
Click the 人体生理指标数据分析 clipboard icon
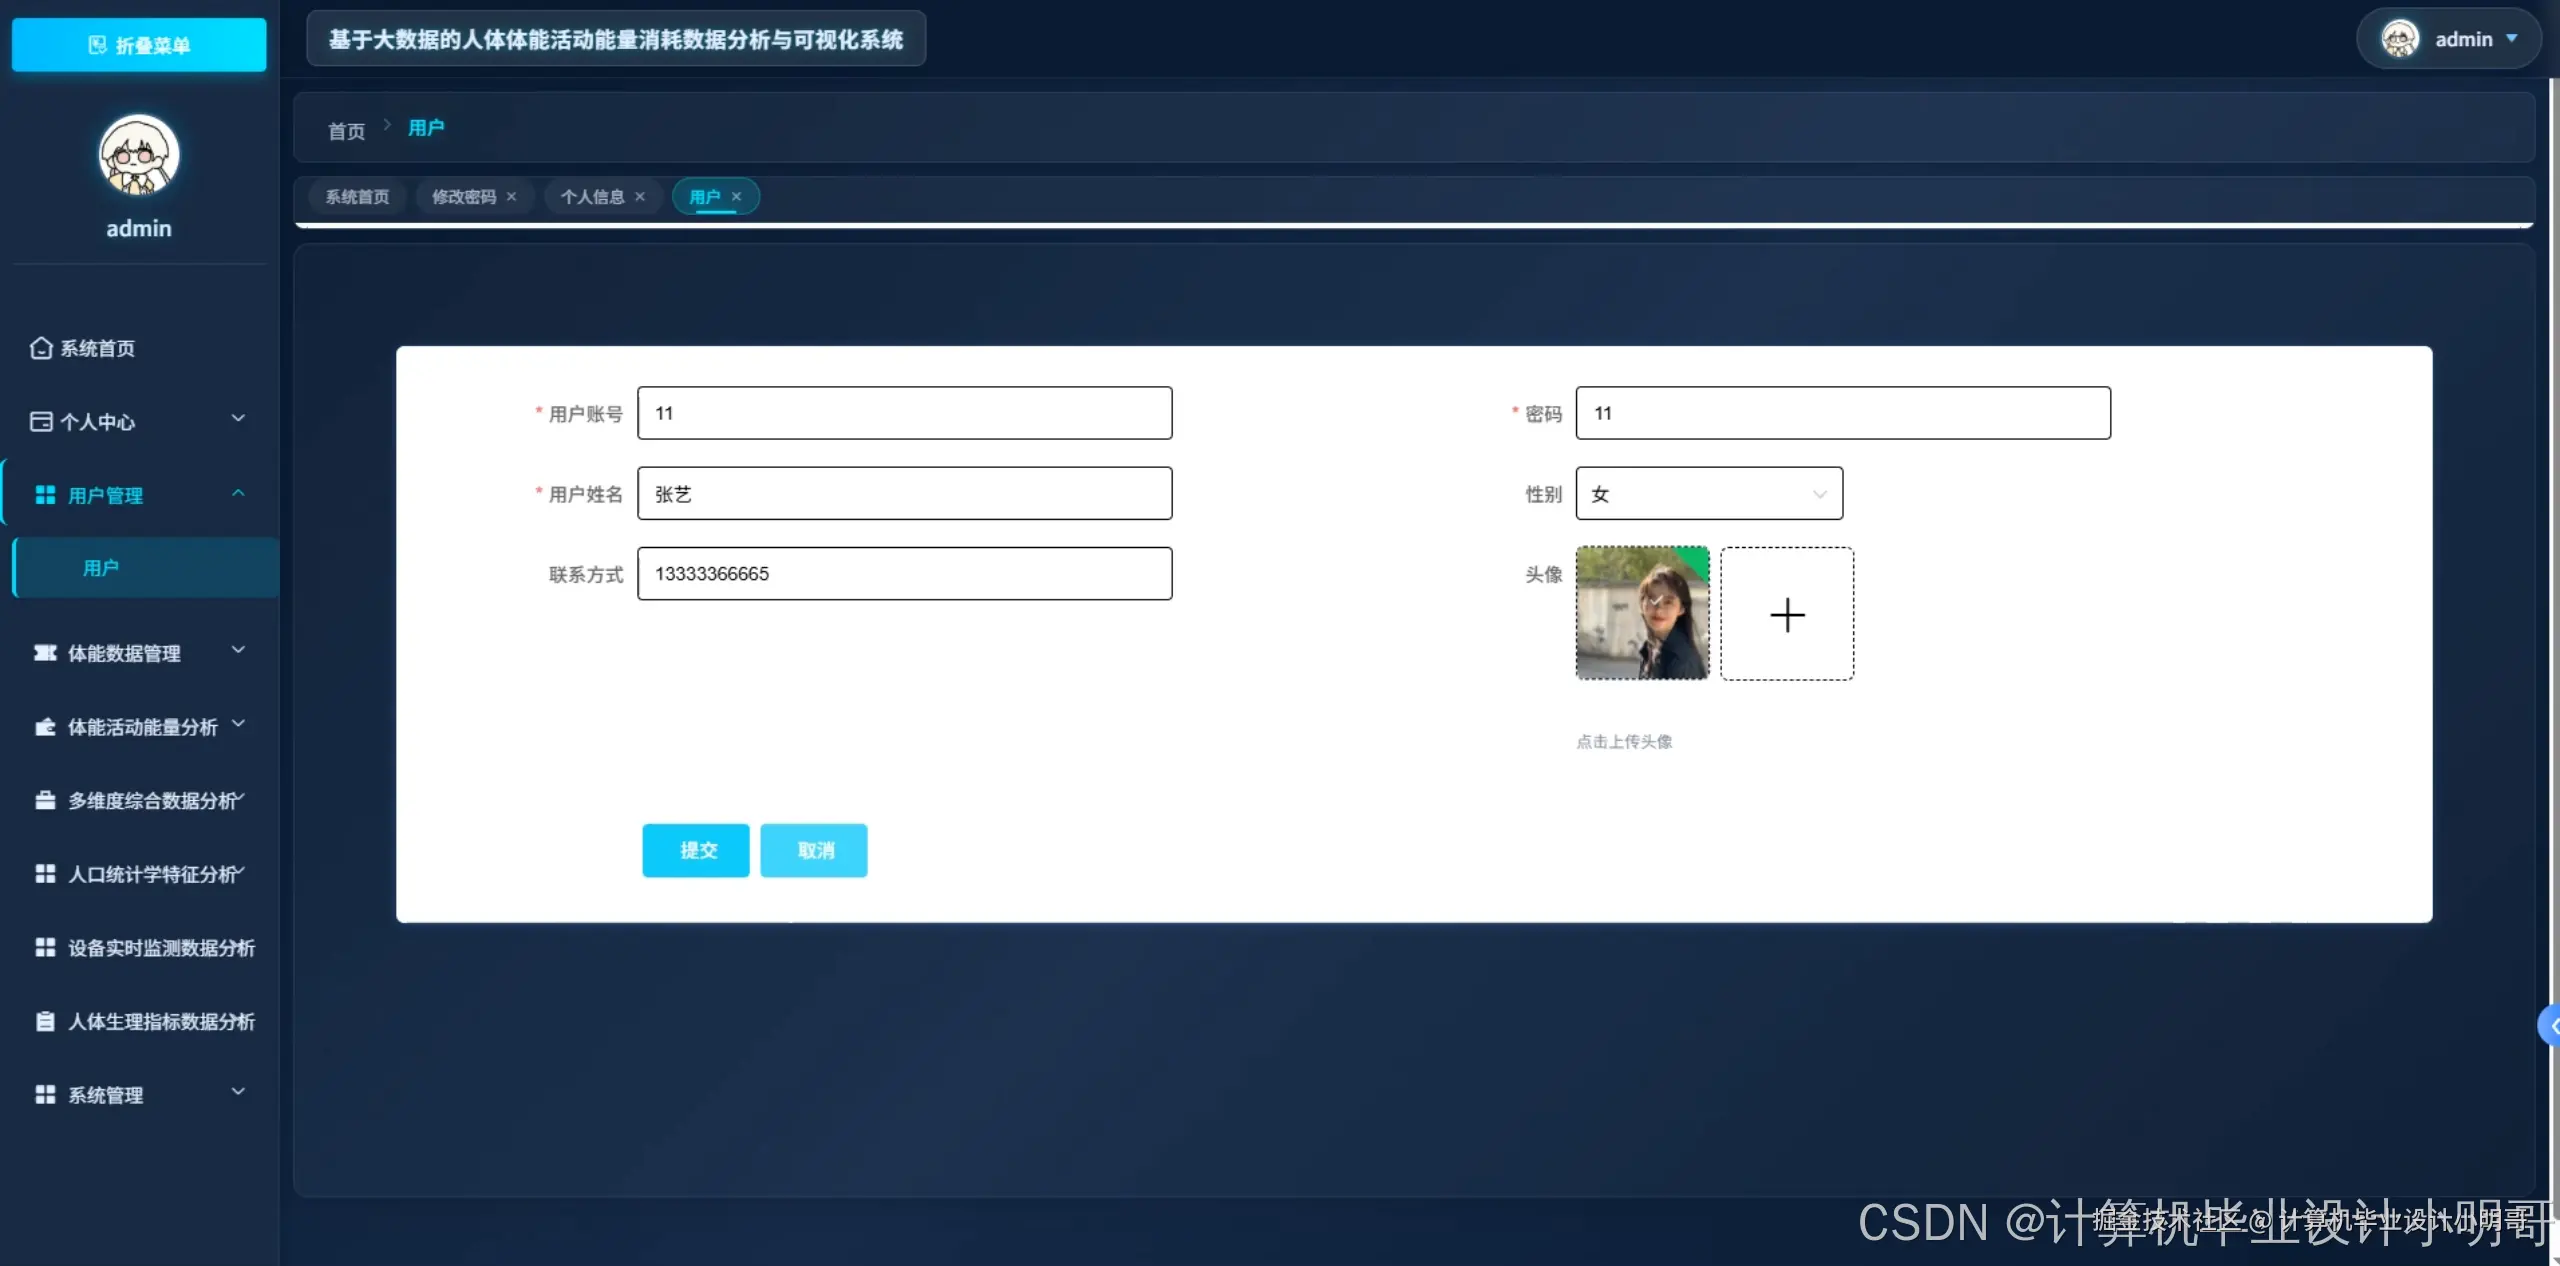(45, 1021)
